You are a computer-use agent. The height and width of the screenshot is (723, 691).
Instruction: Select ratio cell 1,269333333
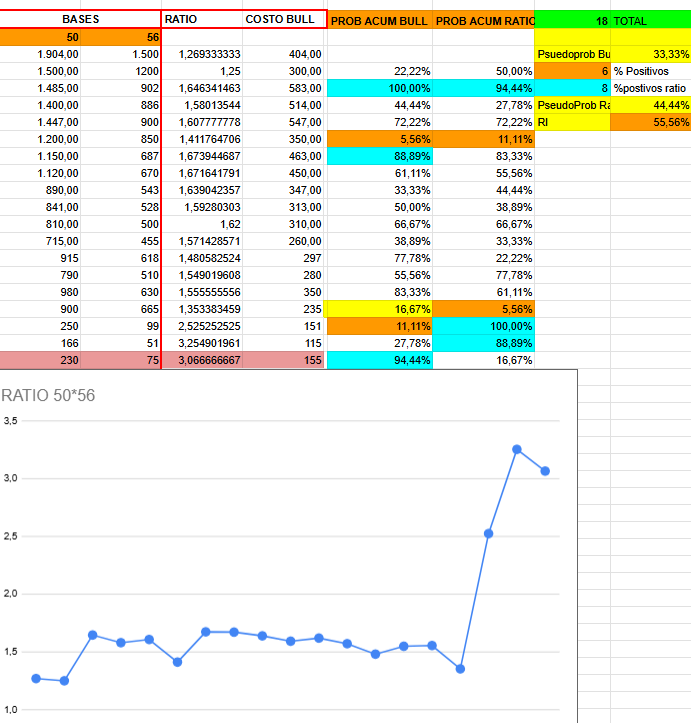pyautogui.click(x=202, y=54)
